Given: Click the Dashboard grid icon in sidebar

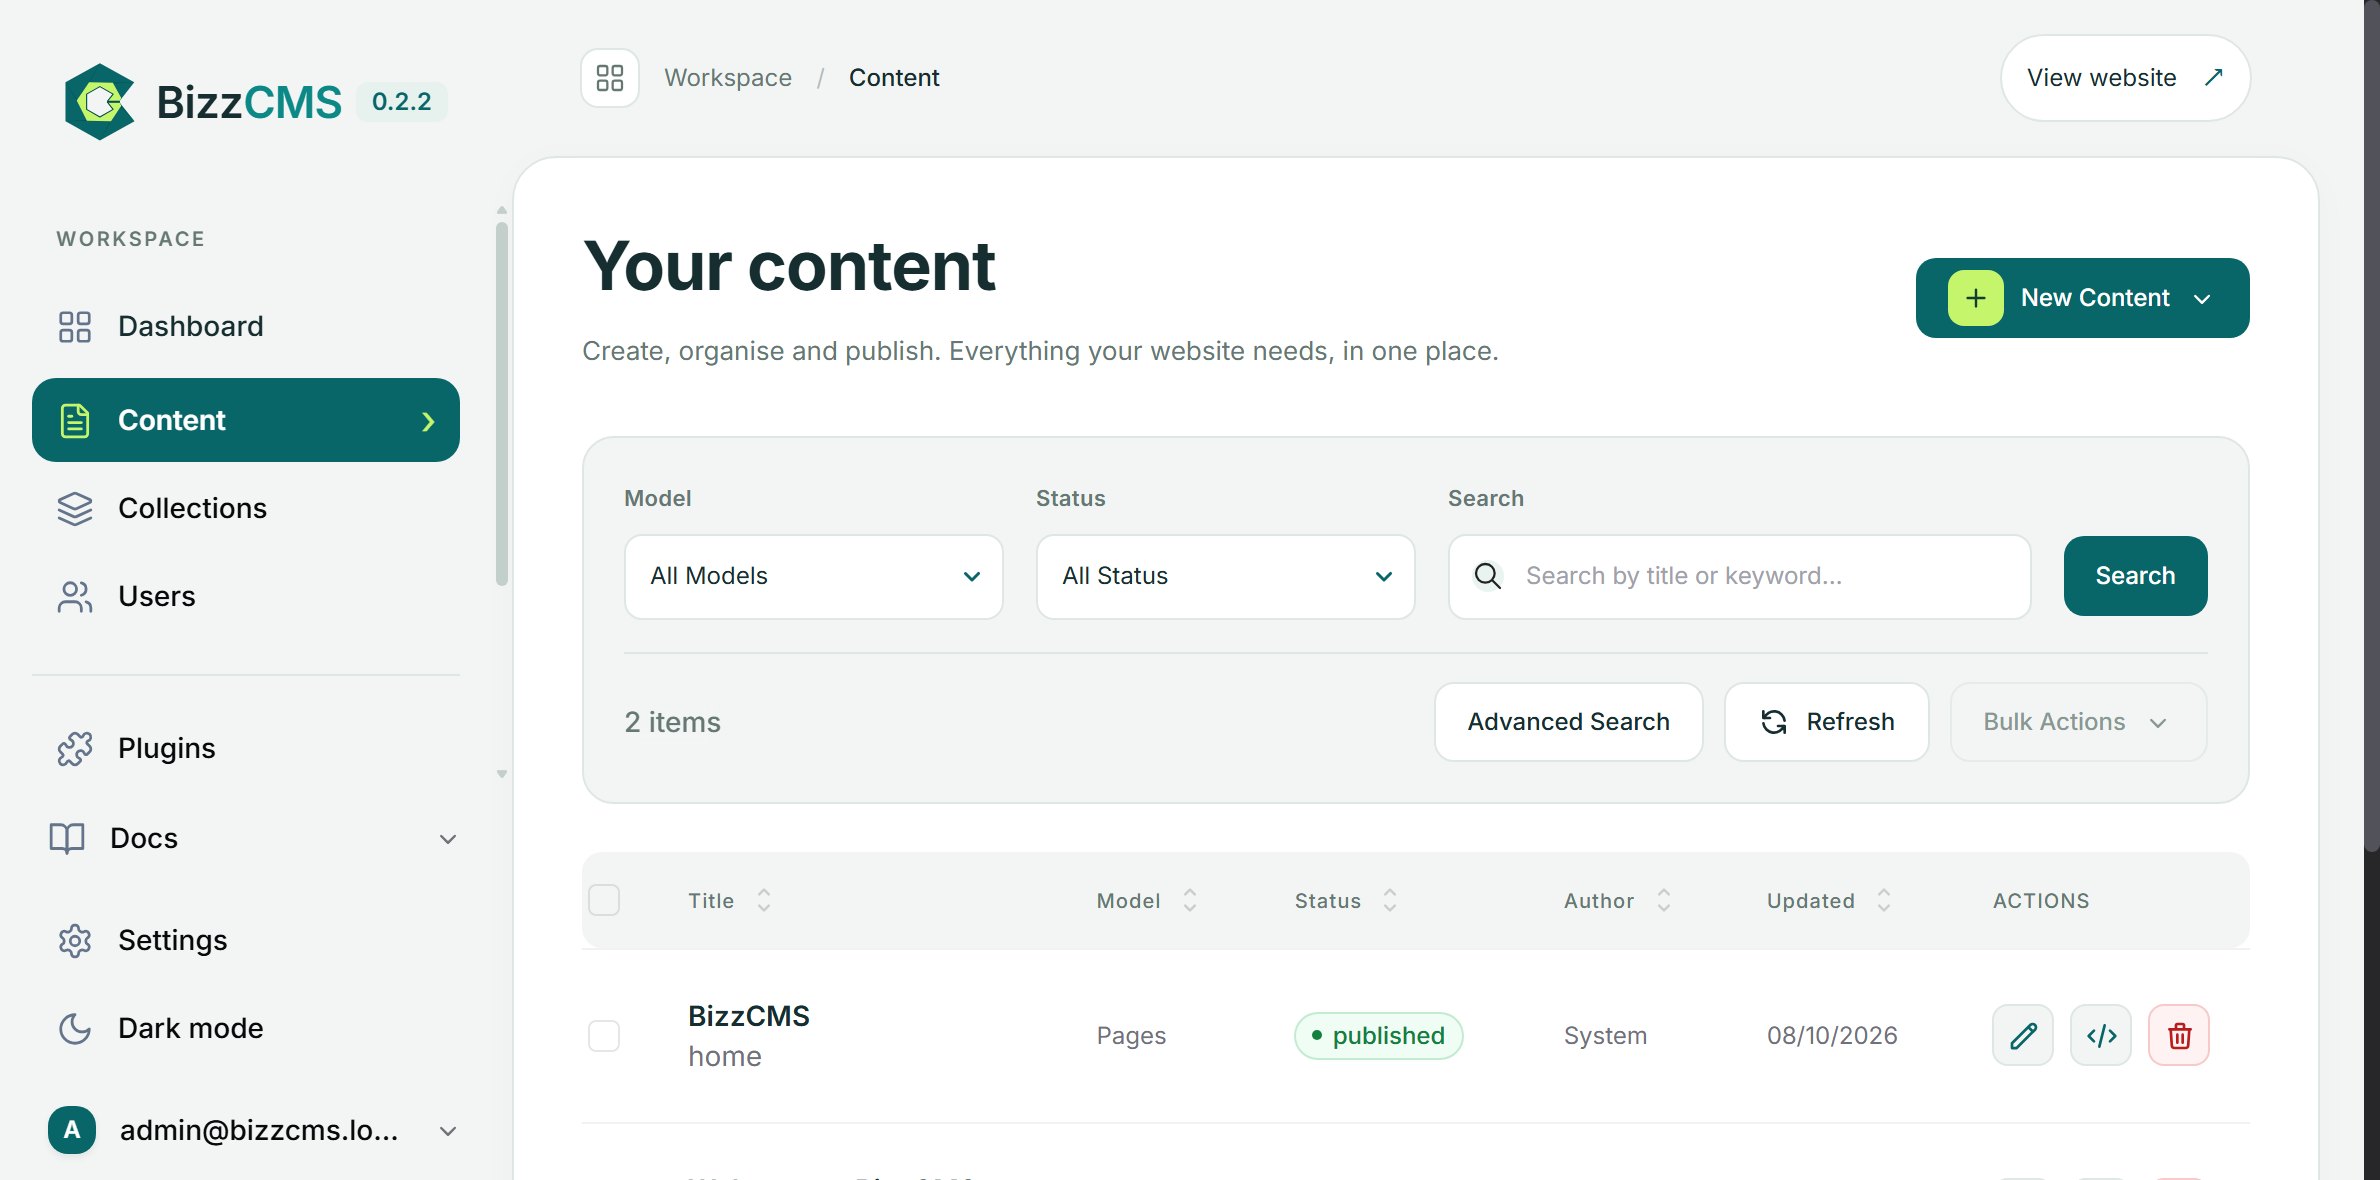Looking at the screenshot, I should [x=75, y=326].
